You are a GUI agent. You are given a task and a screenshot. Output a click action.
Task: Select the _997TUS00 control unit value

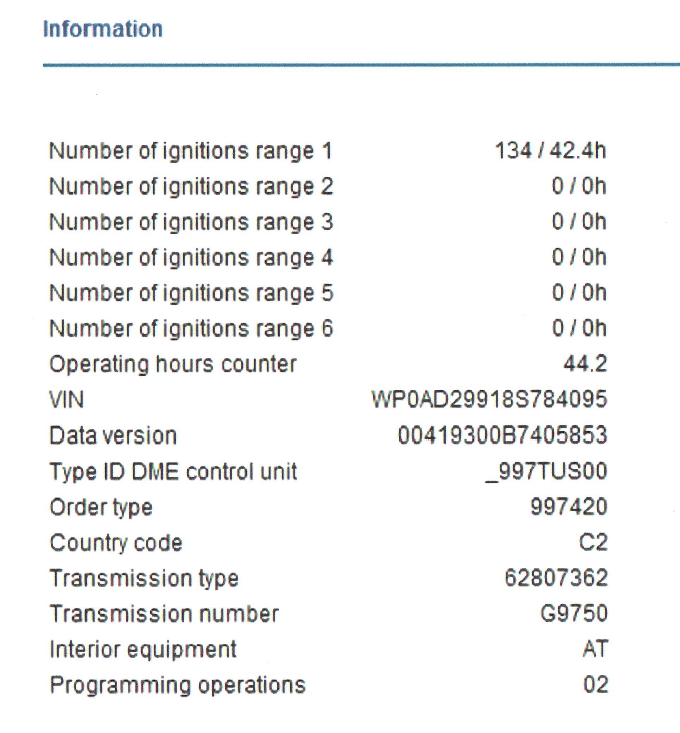click(545, 471)
